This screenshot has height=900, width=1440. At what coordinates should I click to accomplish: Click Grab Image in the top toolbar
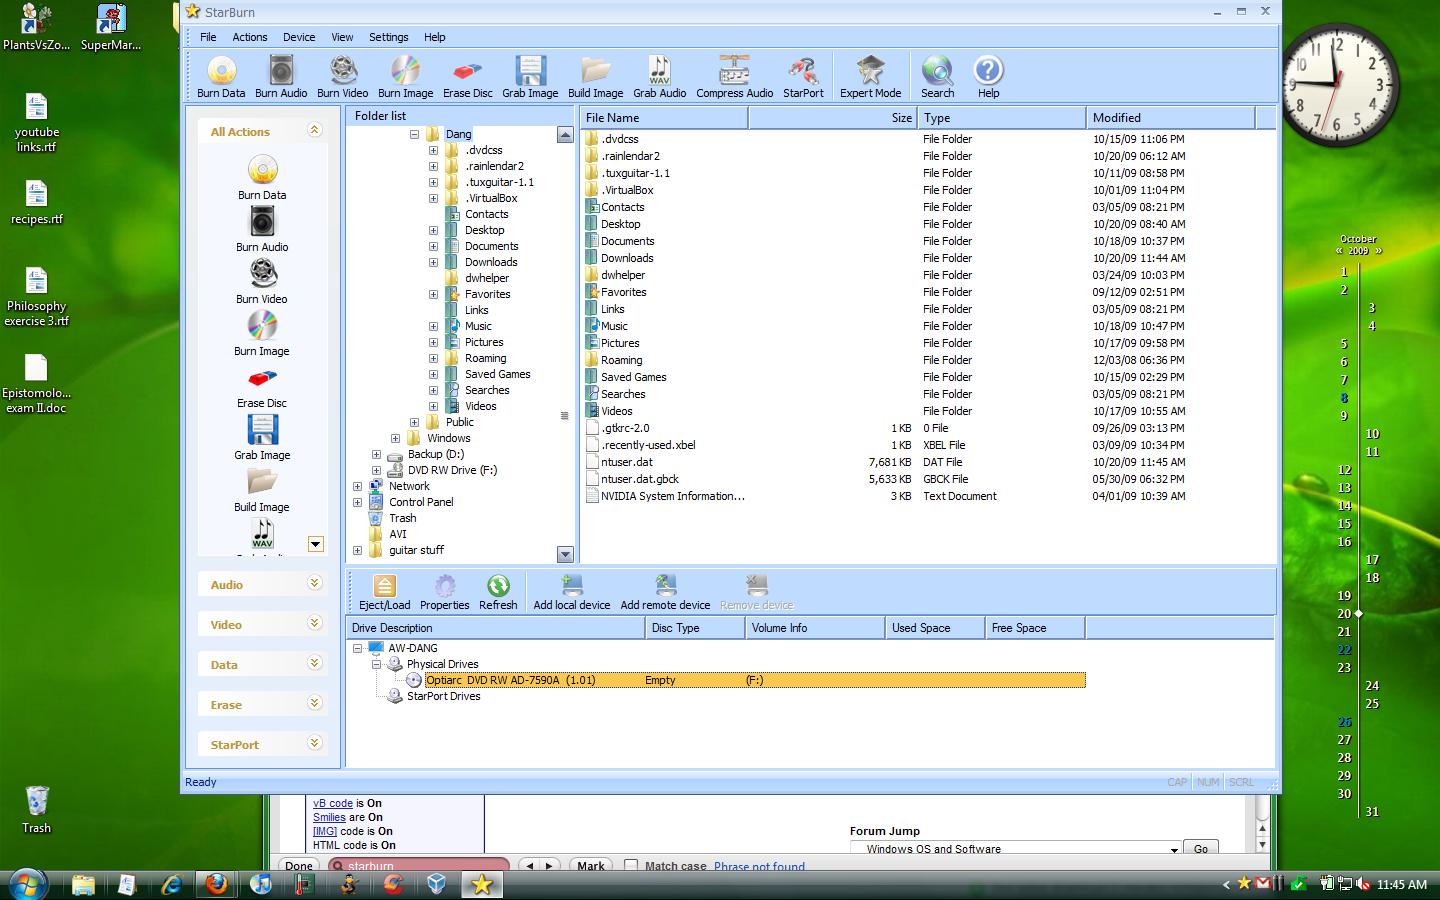click(x=530, y=77)
